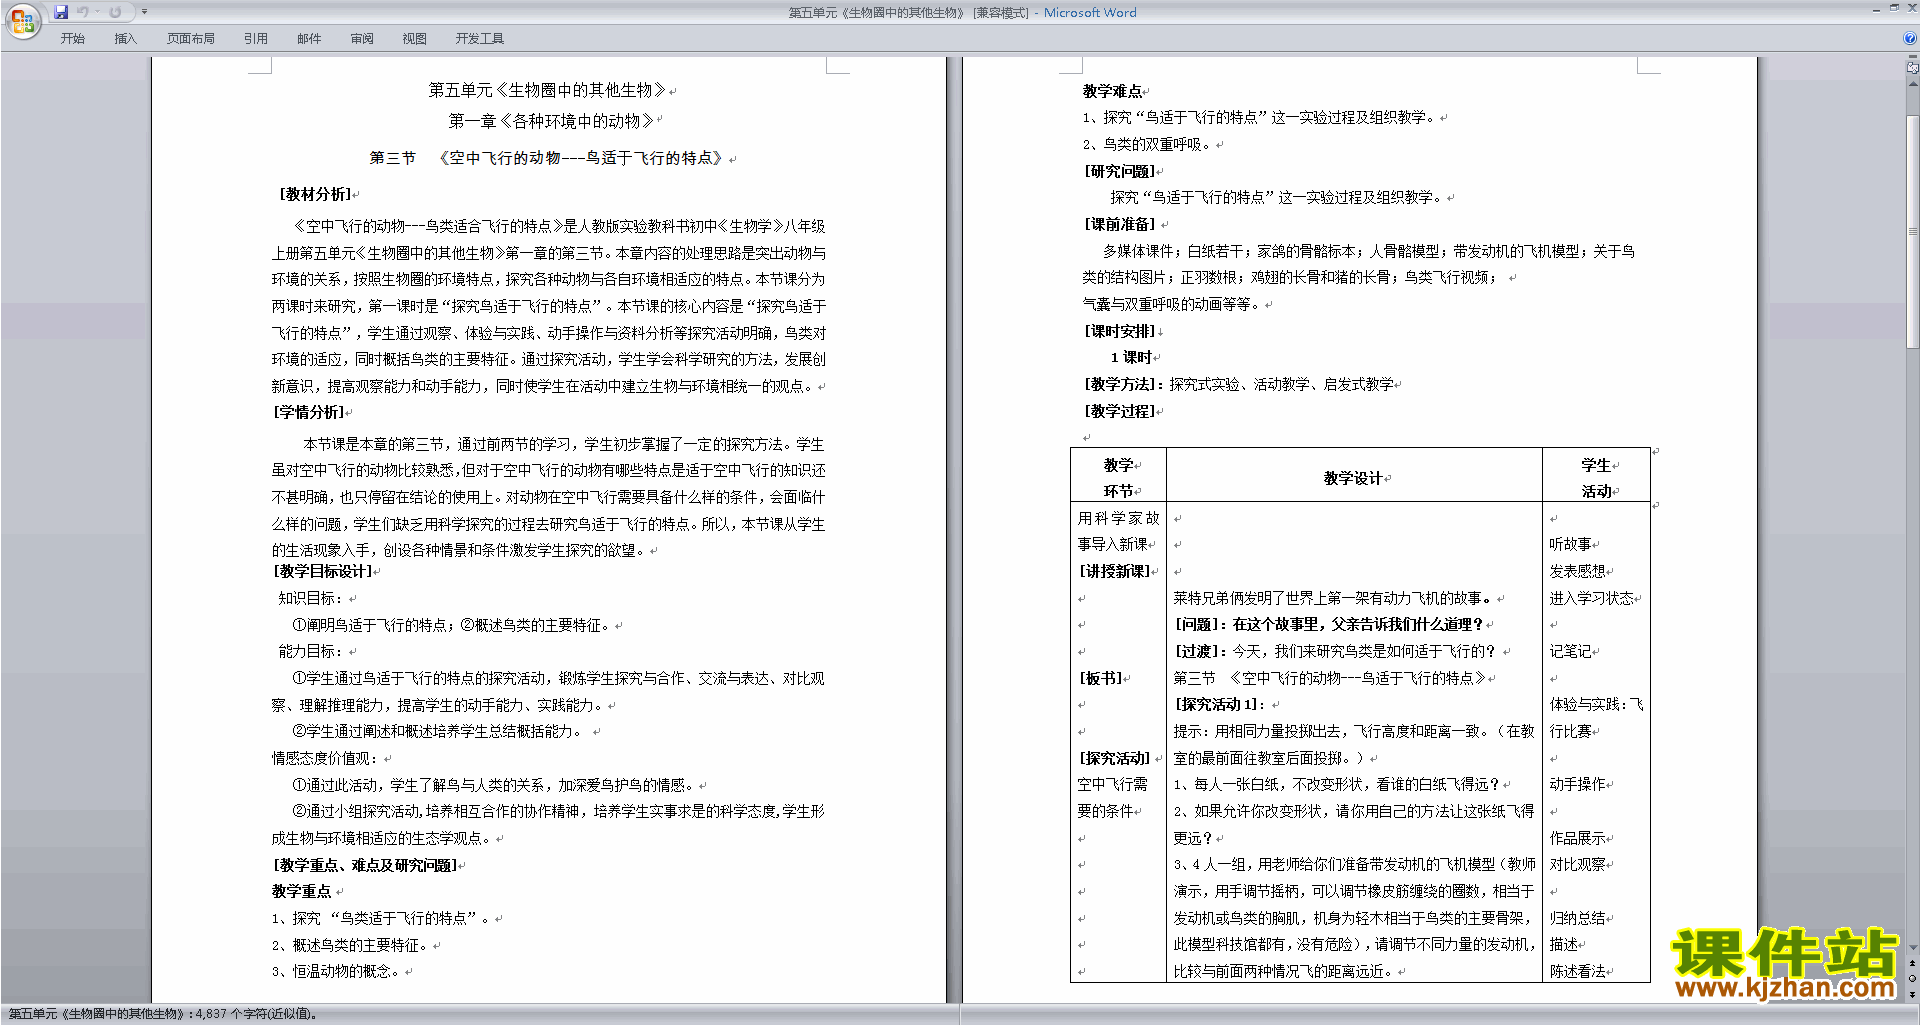Redo the action in Quick Access toolbar
The image size is (1920, 1025).
point(115,12)
